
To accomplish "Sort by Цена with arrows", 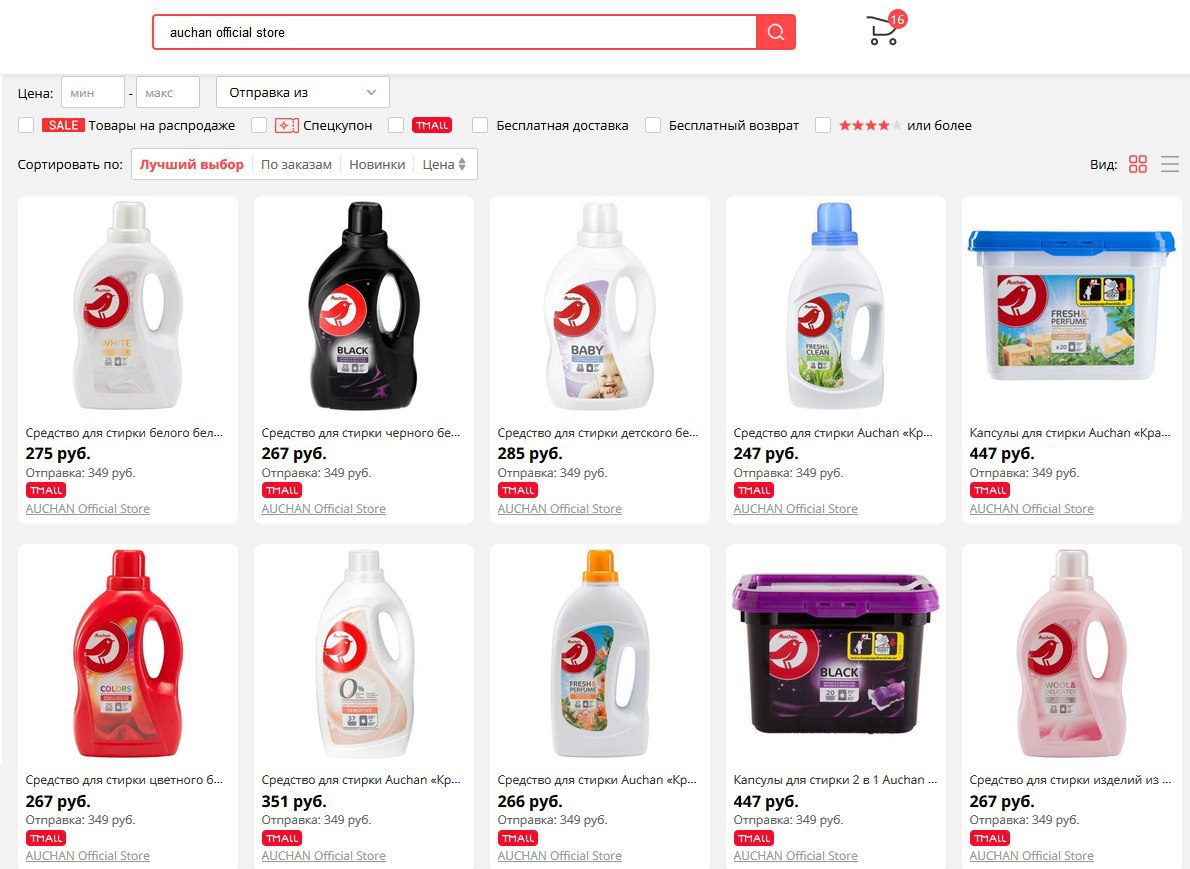I will (444, 165).
